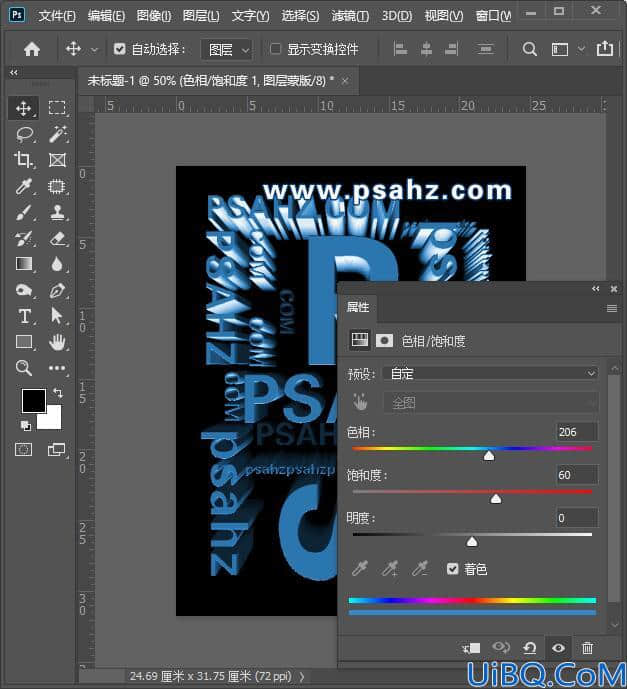Select the Frame tool
The width and height of the screenshot is (627, 689).
point(58,160)
